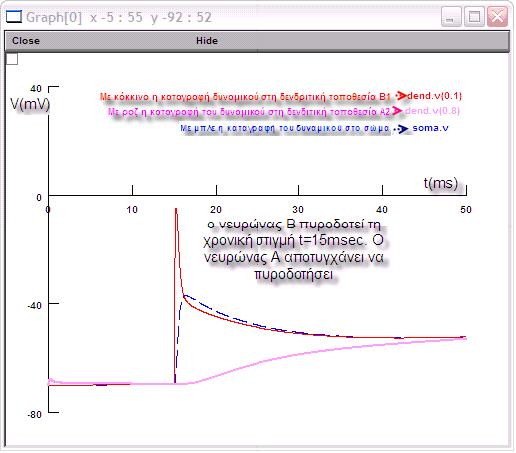Screen dimensions: 516x453
Task: Click the Graph[0] window title icon
Action: (14, 17)
